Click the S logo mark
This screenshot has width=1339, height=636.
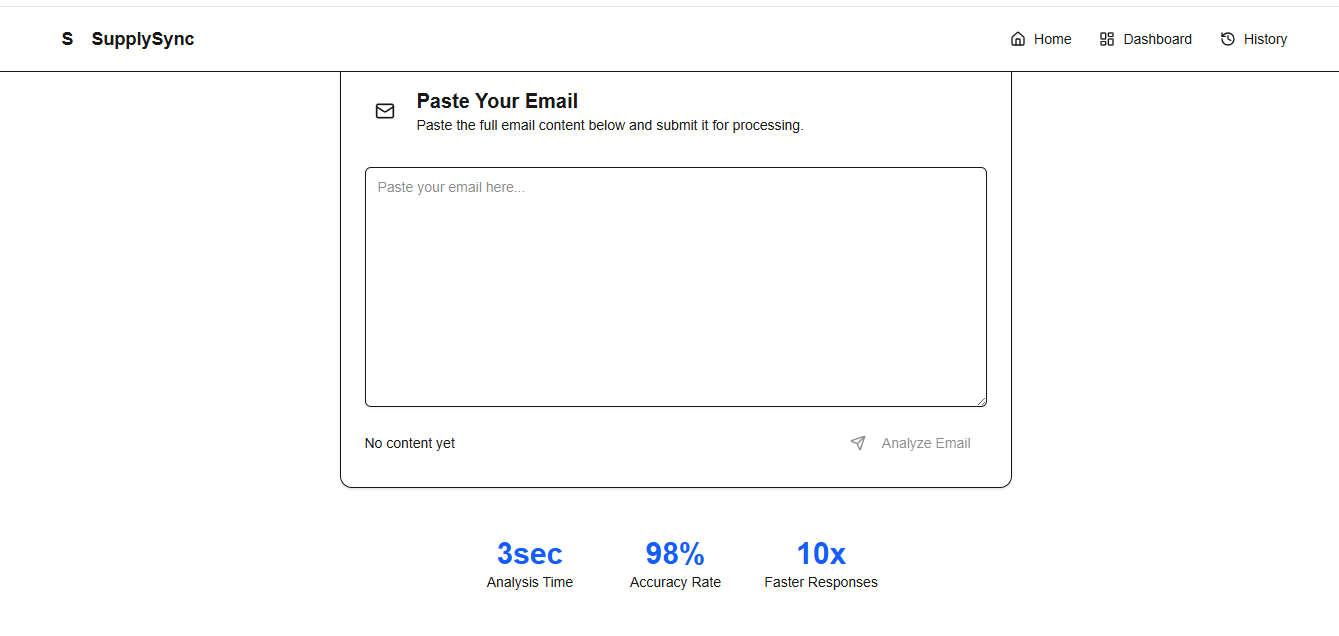coord(67,39)
